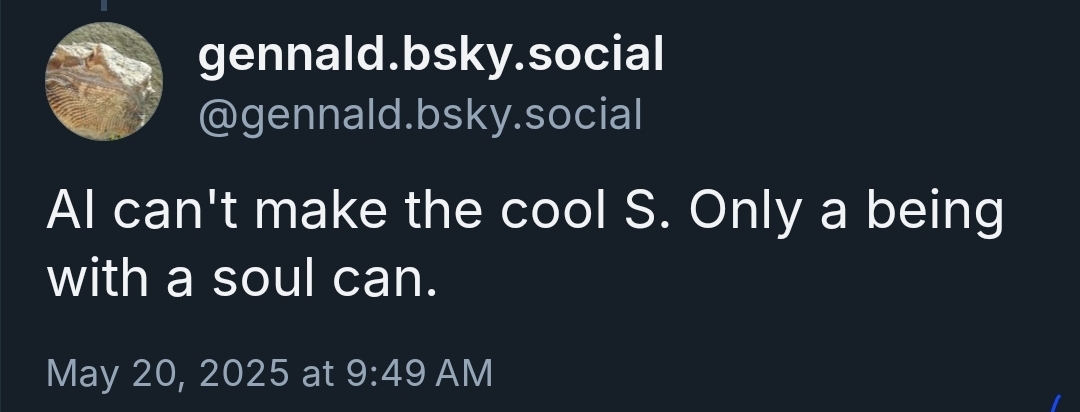
Task: Open the @gennald.bsky.social handle link
Action: click(420, 115)
